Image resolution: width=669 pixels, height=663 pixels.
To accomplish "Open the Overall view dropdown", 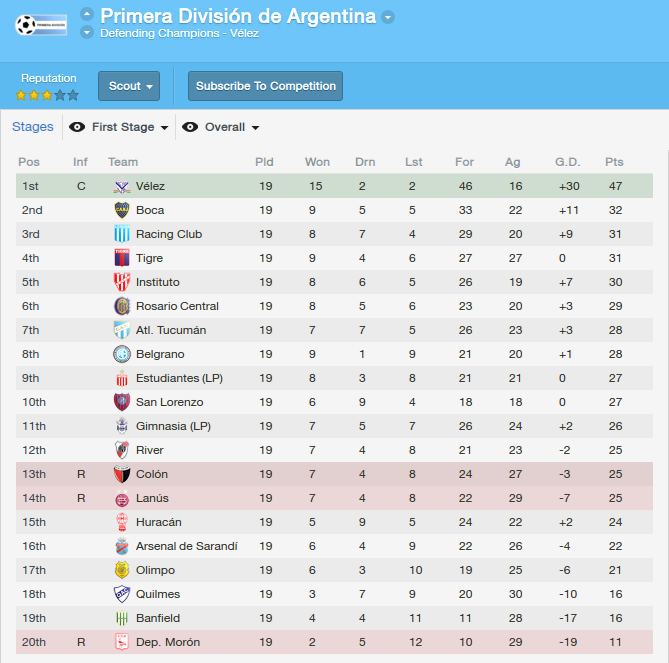I will (232, 127).
